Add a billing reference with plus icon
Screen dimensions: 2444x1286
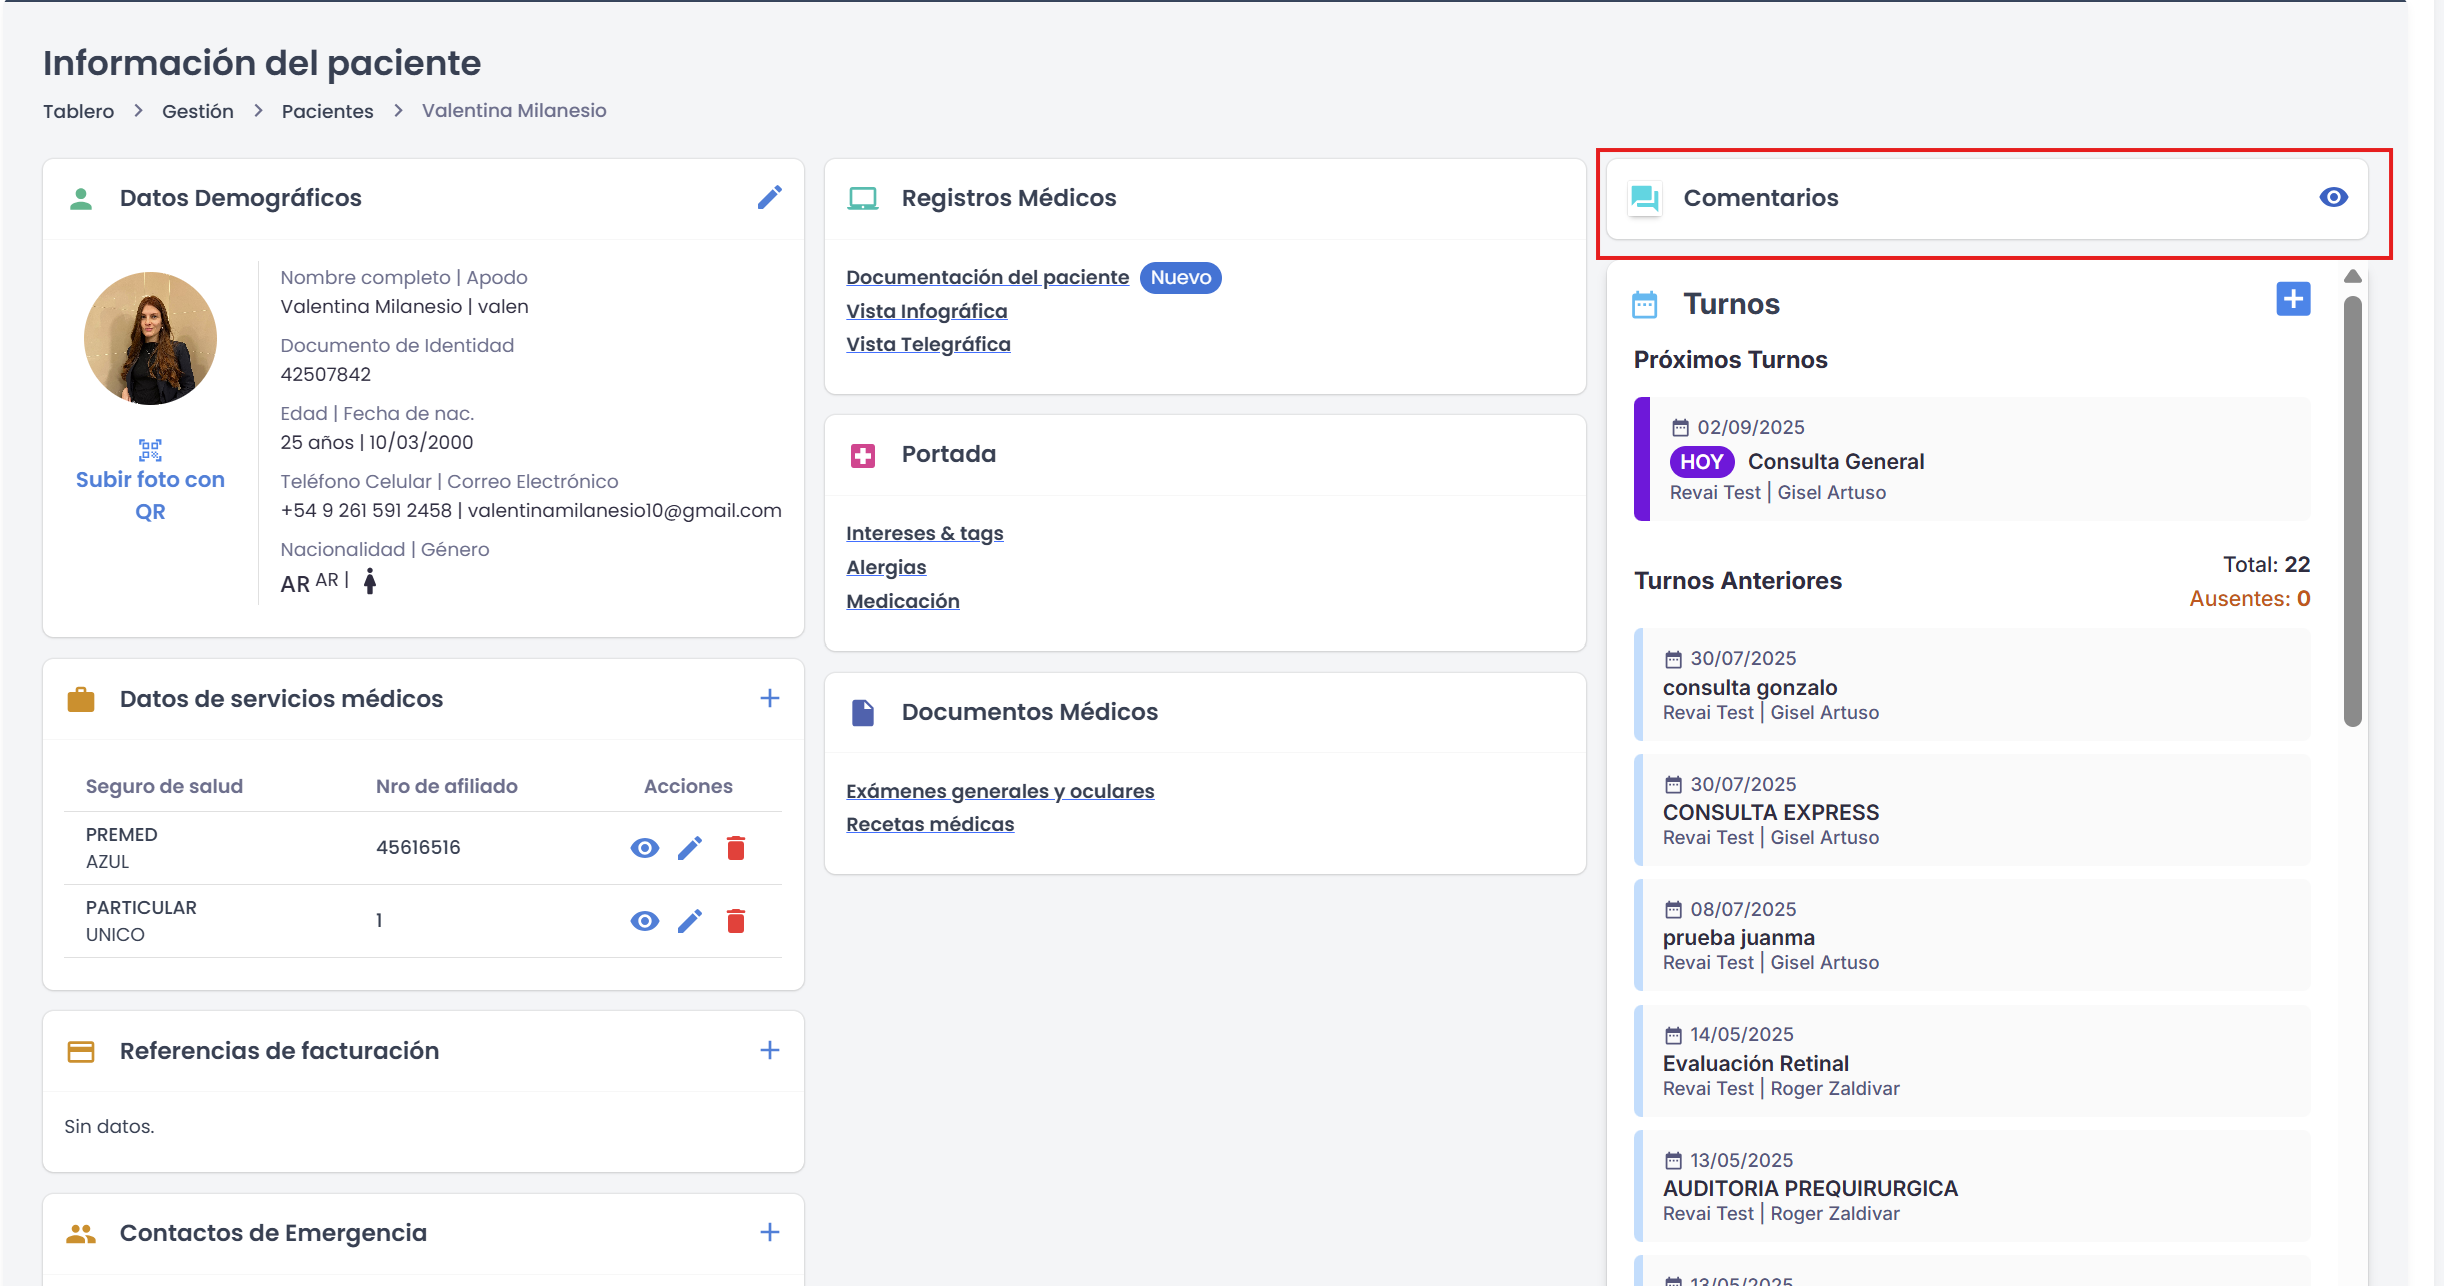point(769,1050)
